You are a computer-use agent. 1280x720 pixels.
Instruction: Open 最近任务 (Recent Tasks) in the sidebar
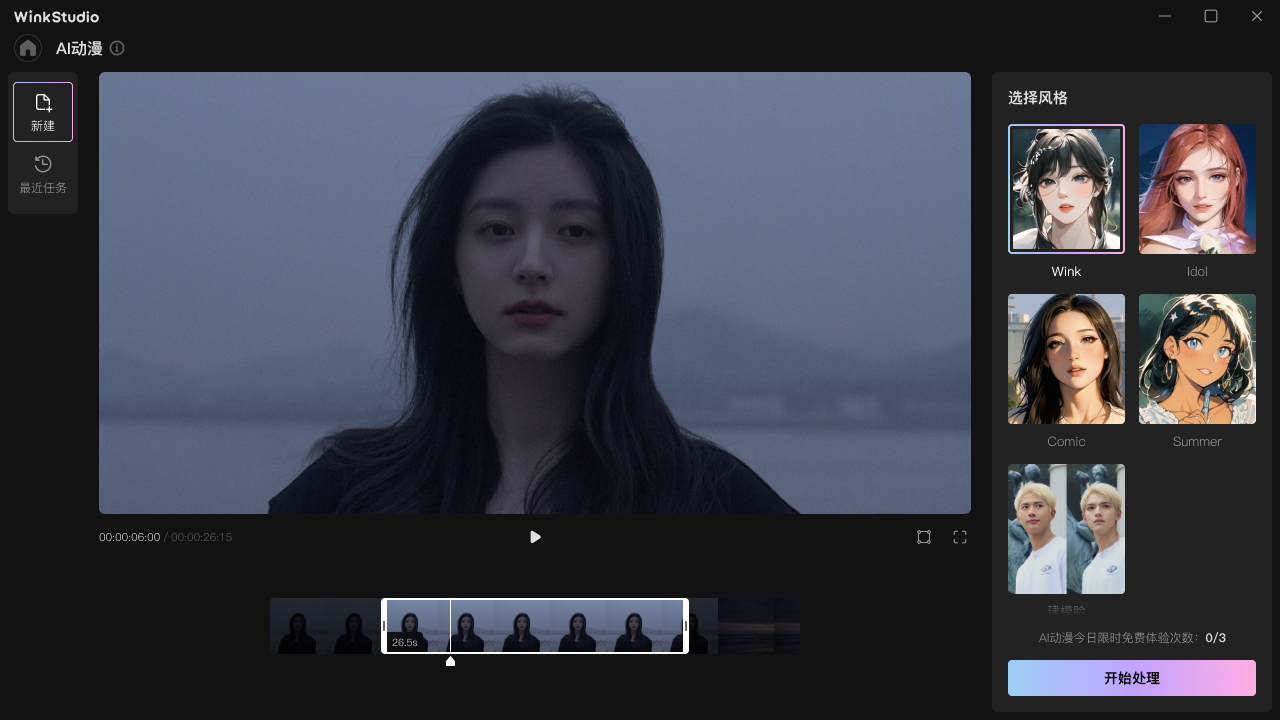point(43,173)
